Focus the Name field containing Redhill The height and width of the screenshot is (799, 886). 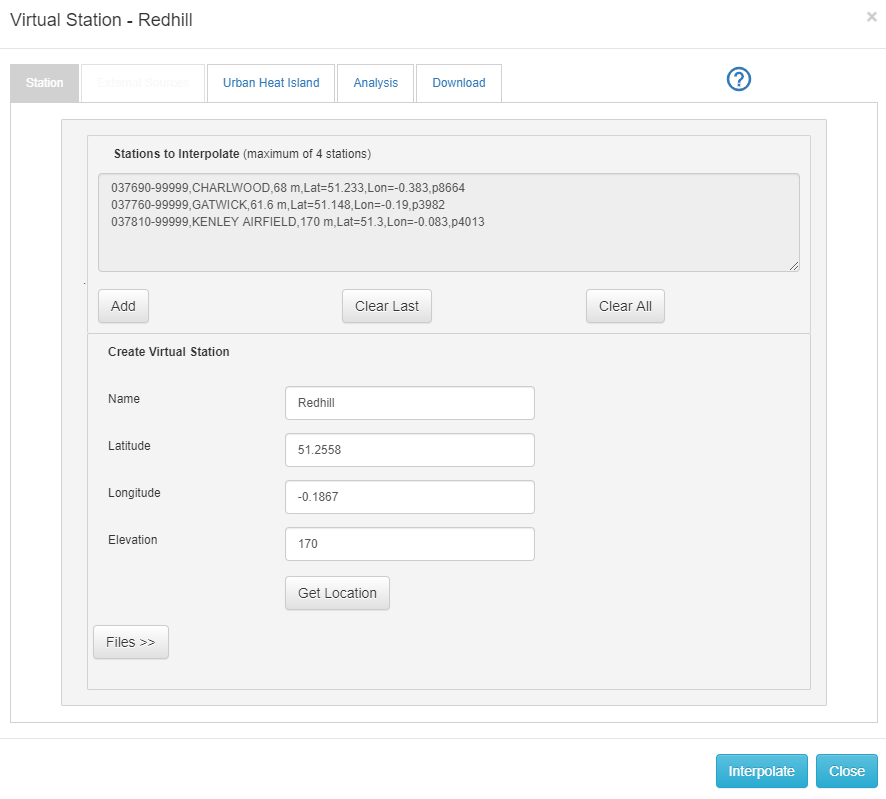tap(409, 403)
